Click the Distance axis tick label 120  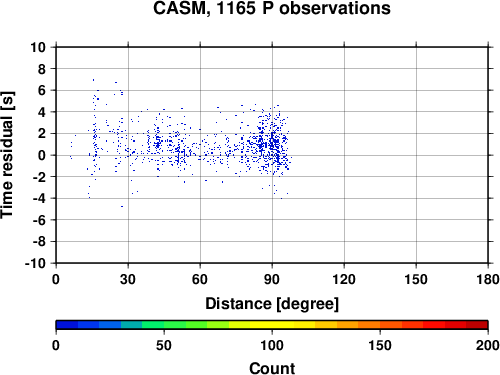344,279
